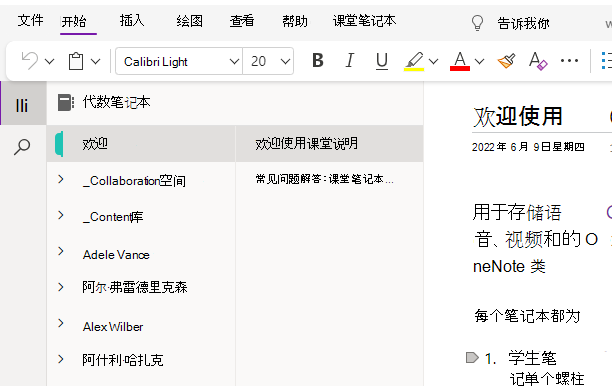Click the 欢迎使用 page title
Screen dimensions: 612x386
[x=518, y=116]
